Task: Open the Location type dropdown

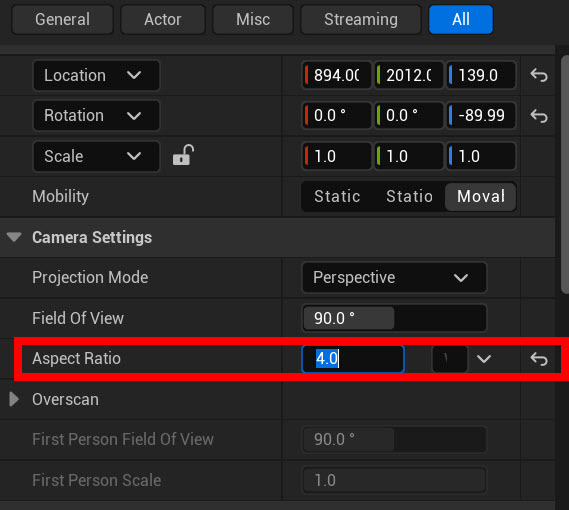Action: pyautogui.click(x=96, y=76)
